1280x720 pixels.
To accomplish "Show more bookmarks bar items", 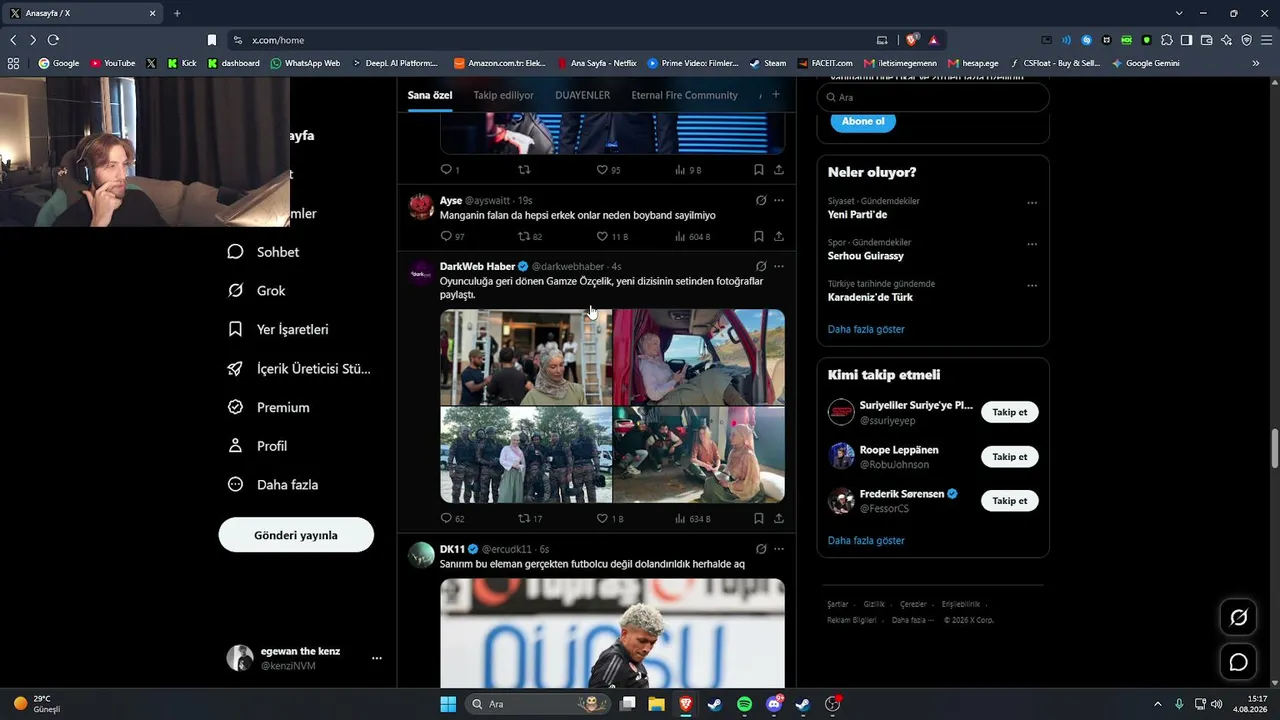I will [1256, 63].
